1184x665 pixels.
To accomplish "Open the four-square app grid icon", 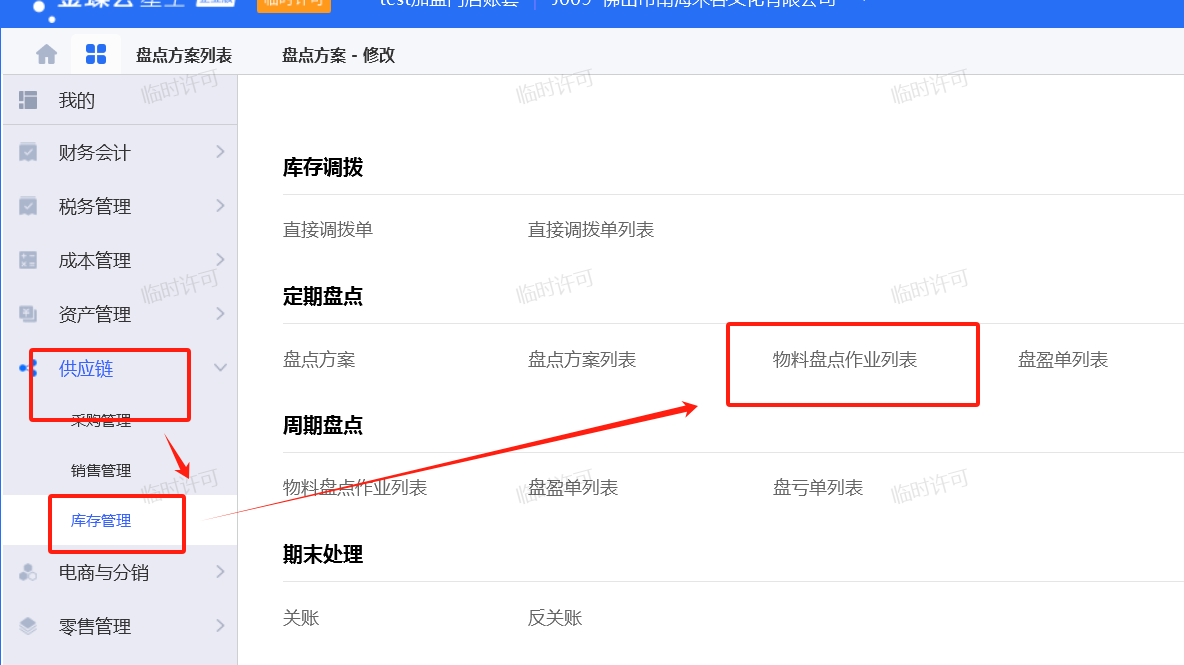I will pos(96,54).
